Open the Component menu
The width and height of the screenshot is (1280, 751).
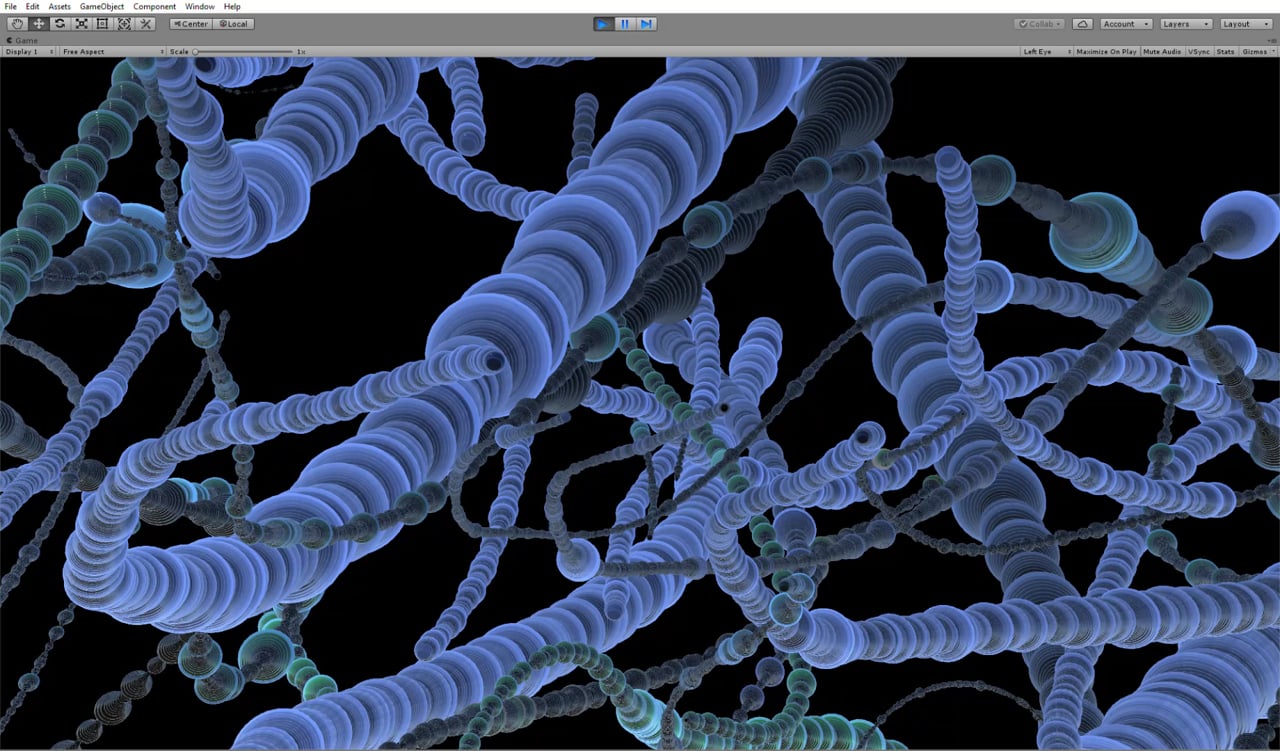155,6
